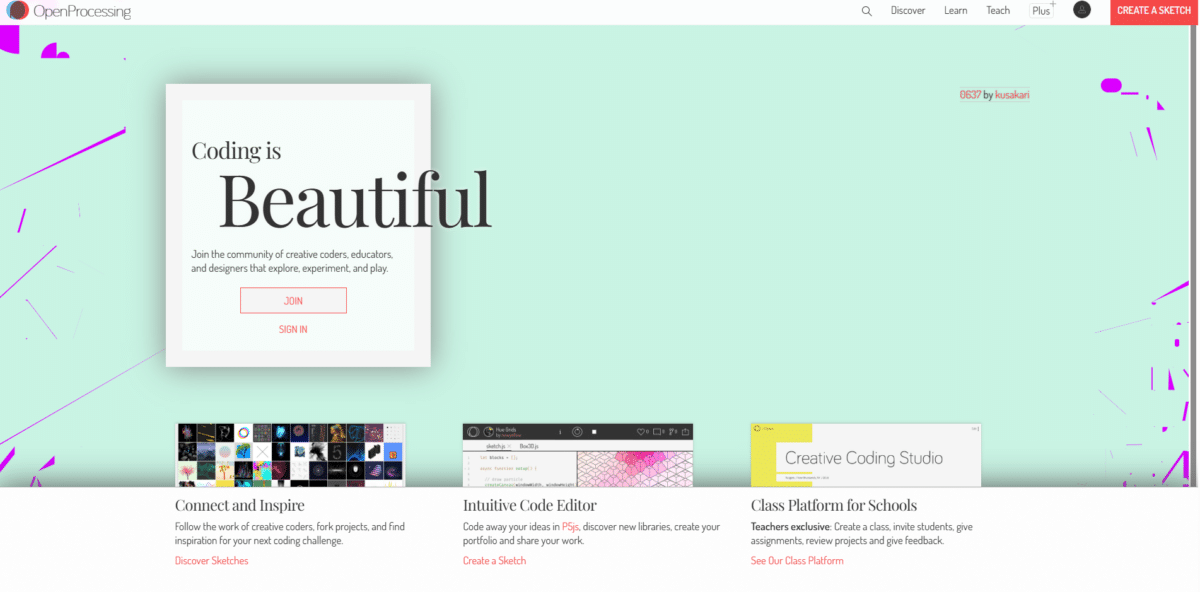Screen dimensions: 1200x592
Task: Open the Creative Coding Studio thumbnail
Action: coord(866,455)
